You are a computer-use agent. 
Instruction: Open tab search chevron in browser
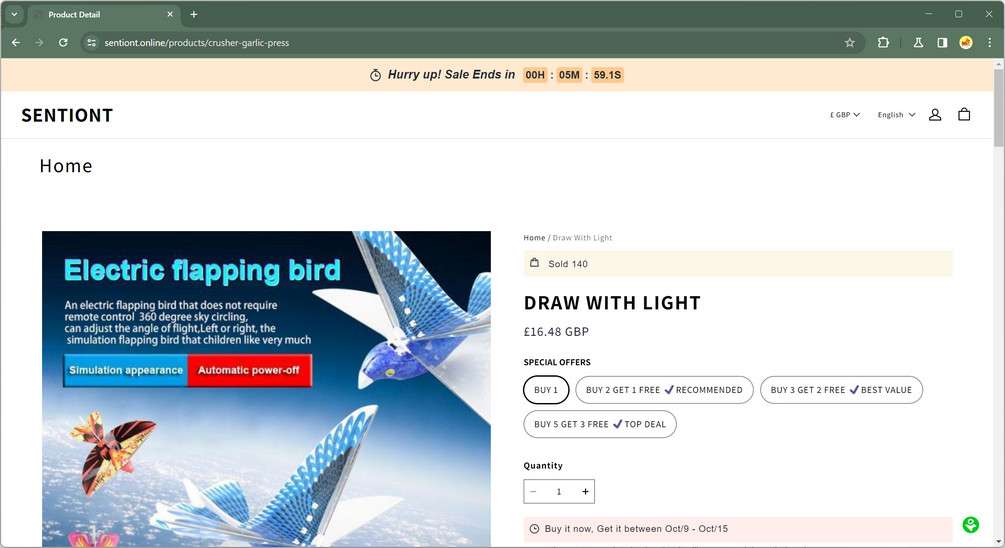pos(13,14)
